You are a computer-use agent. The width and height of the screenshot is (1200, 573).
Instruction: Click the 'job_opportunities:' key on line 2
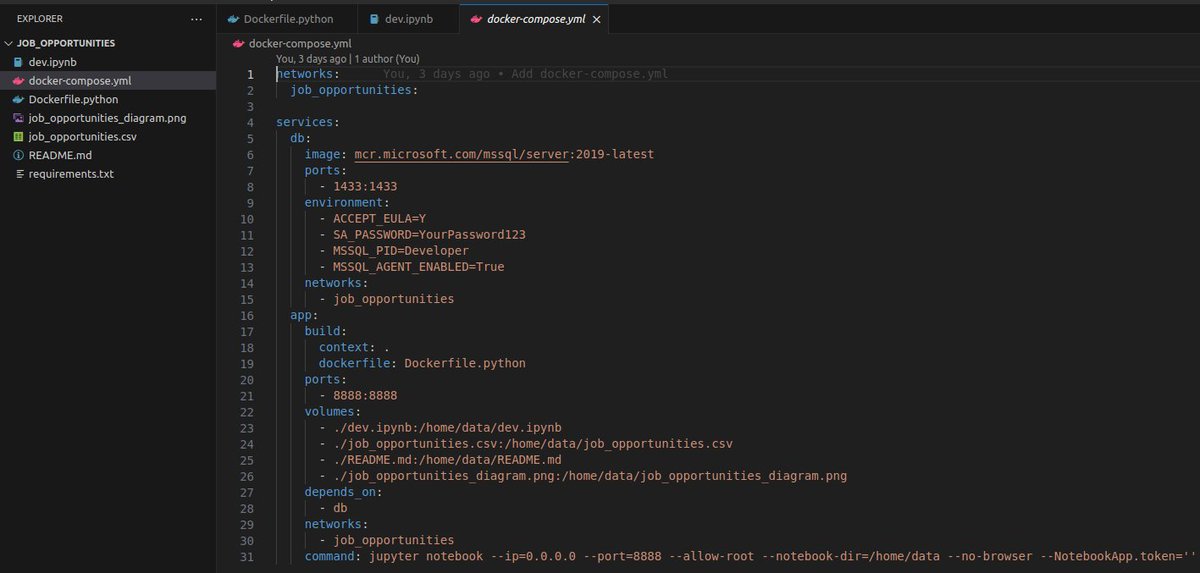pyautogui.click(x=354, y=90)
